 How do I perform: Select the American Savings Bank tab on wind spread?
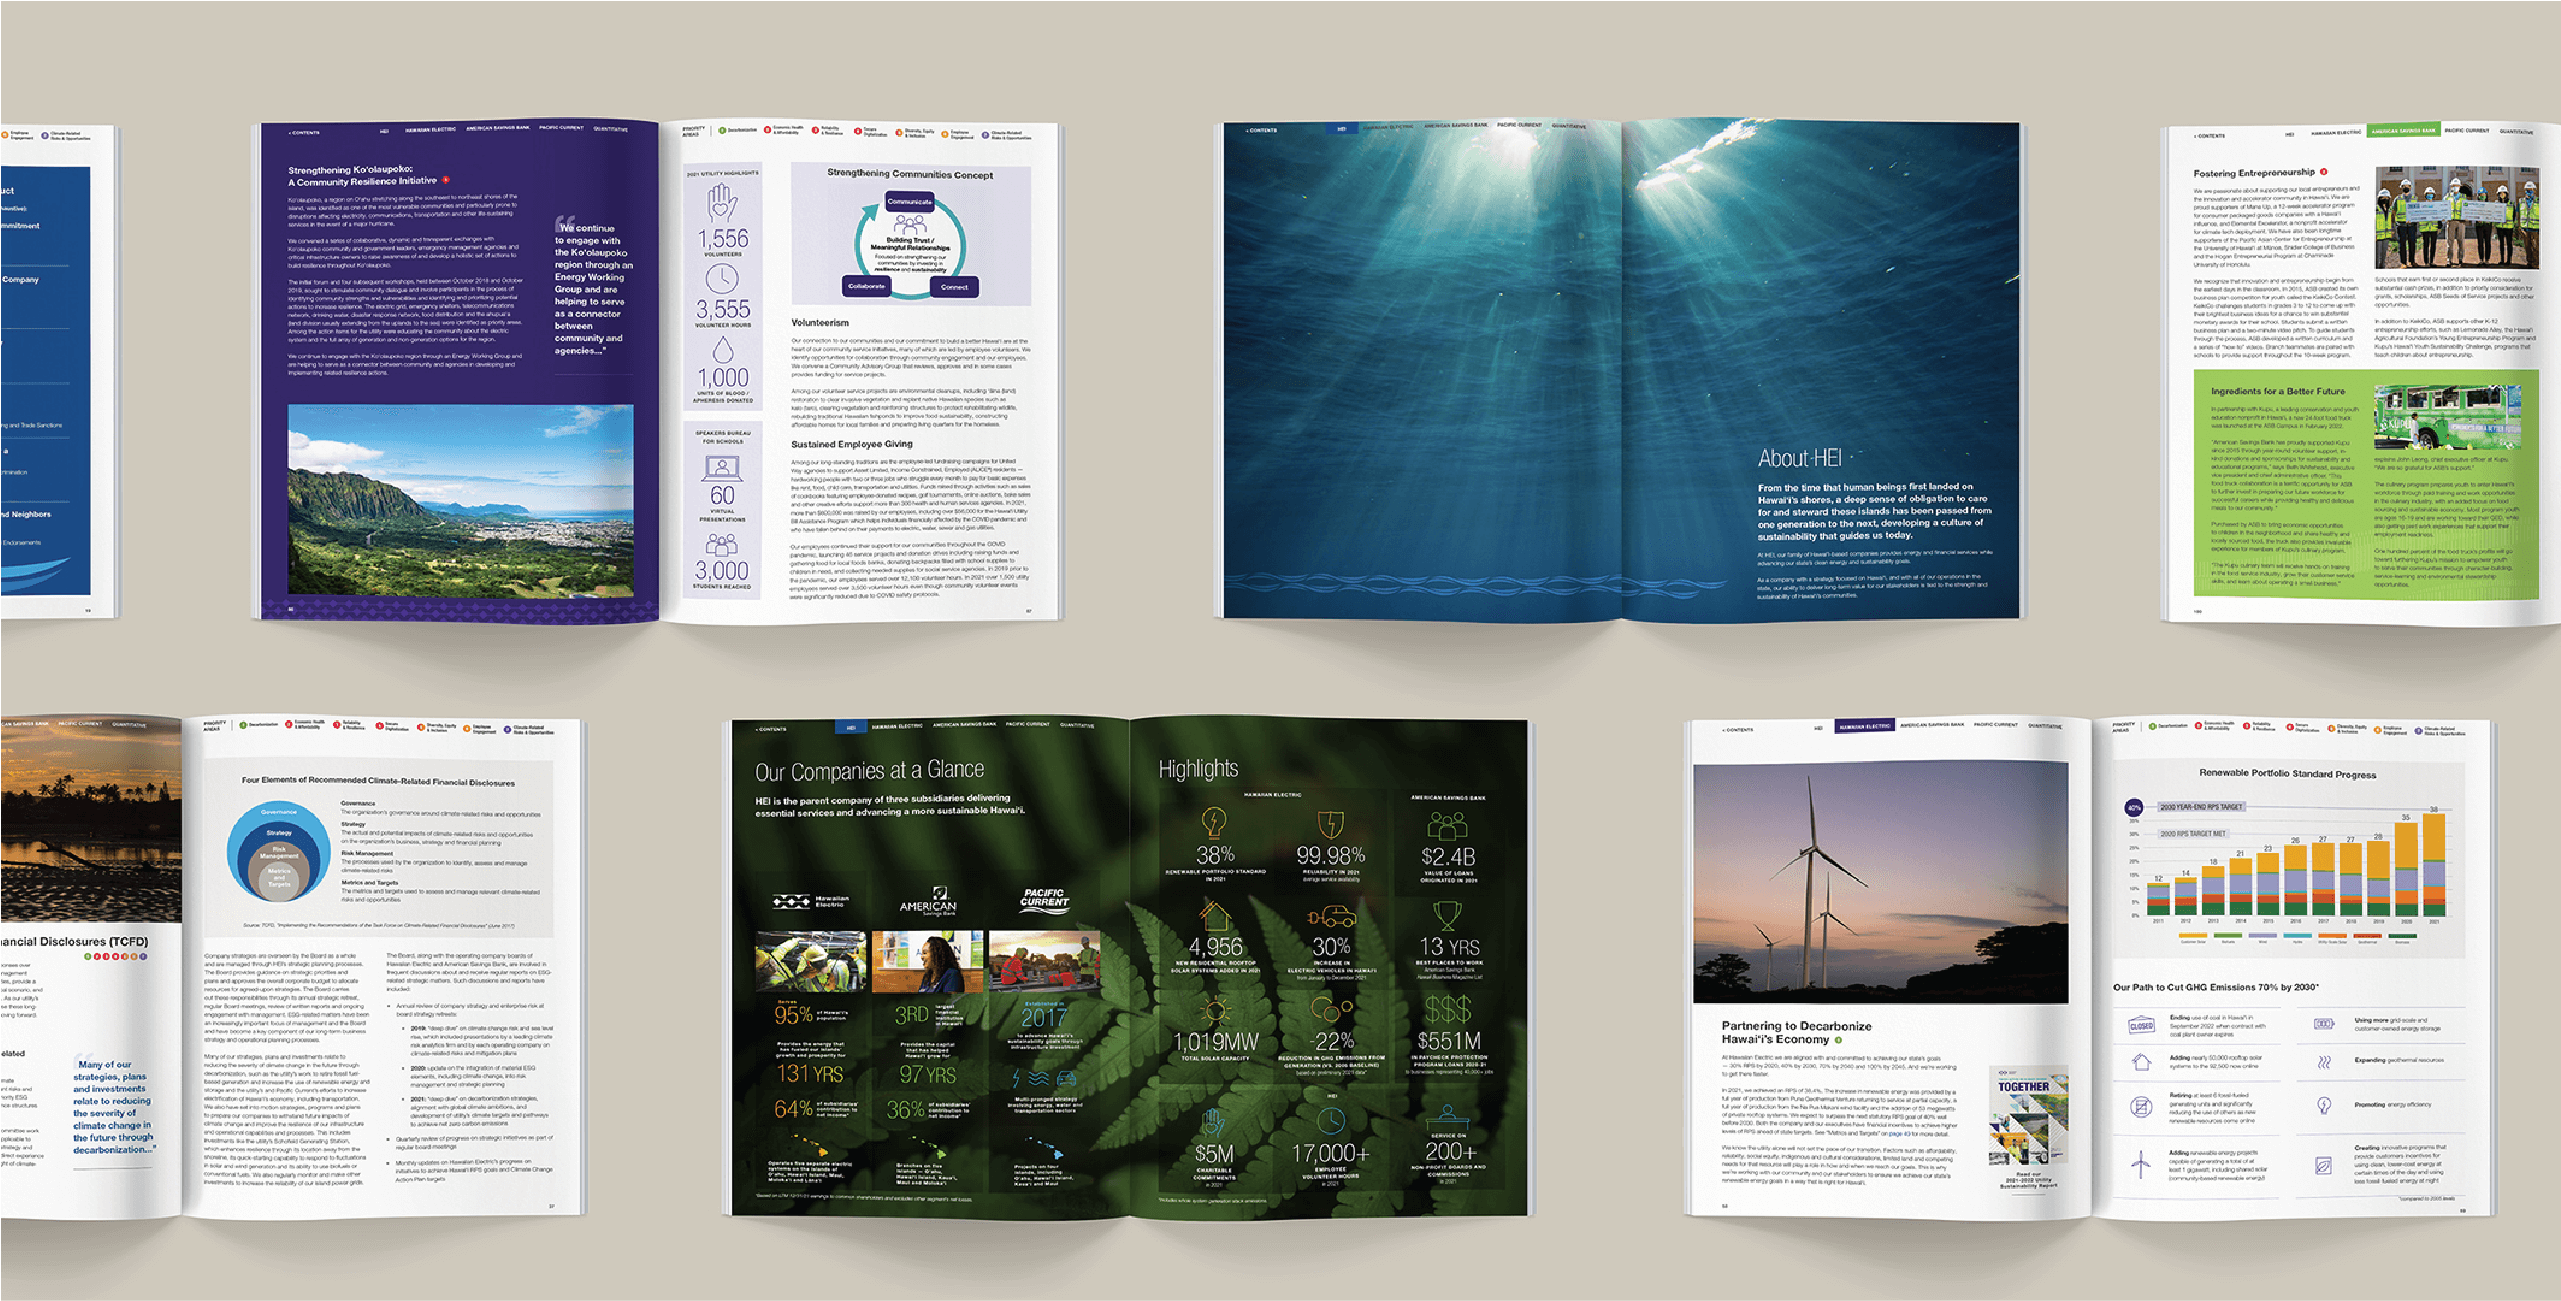[1931, 725]
